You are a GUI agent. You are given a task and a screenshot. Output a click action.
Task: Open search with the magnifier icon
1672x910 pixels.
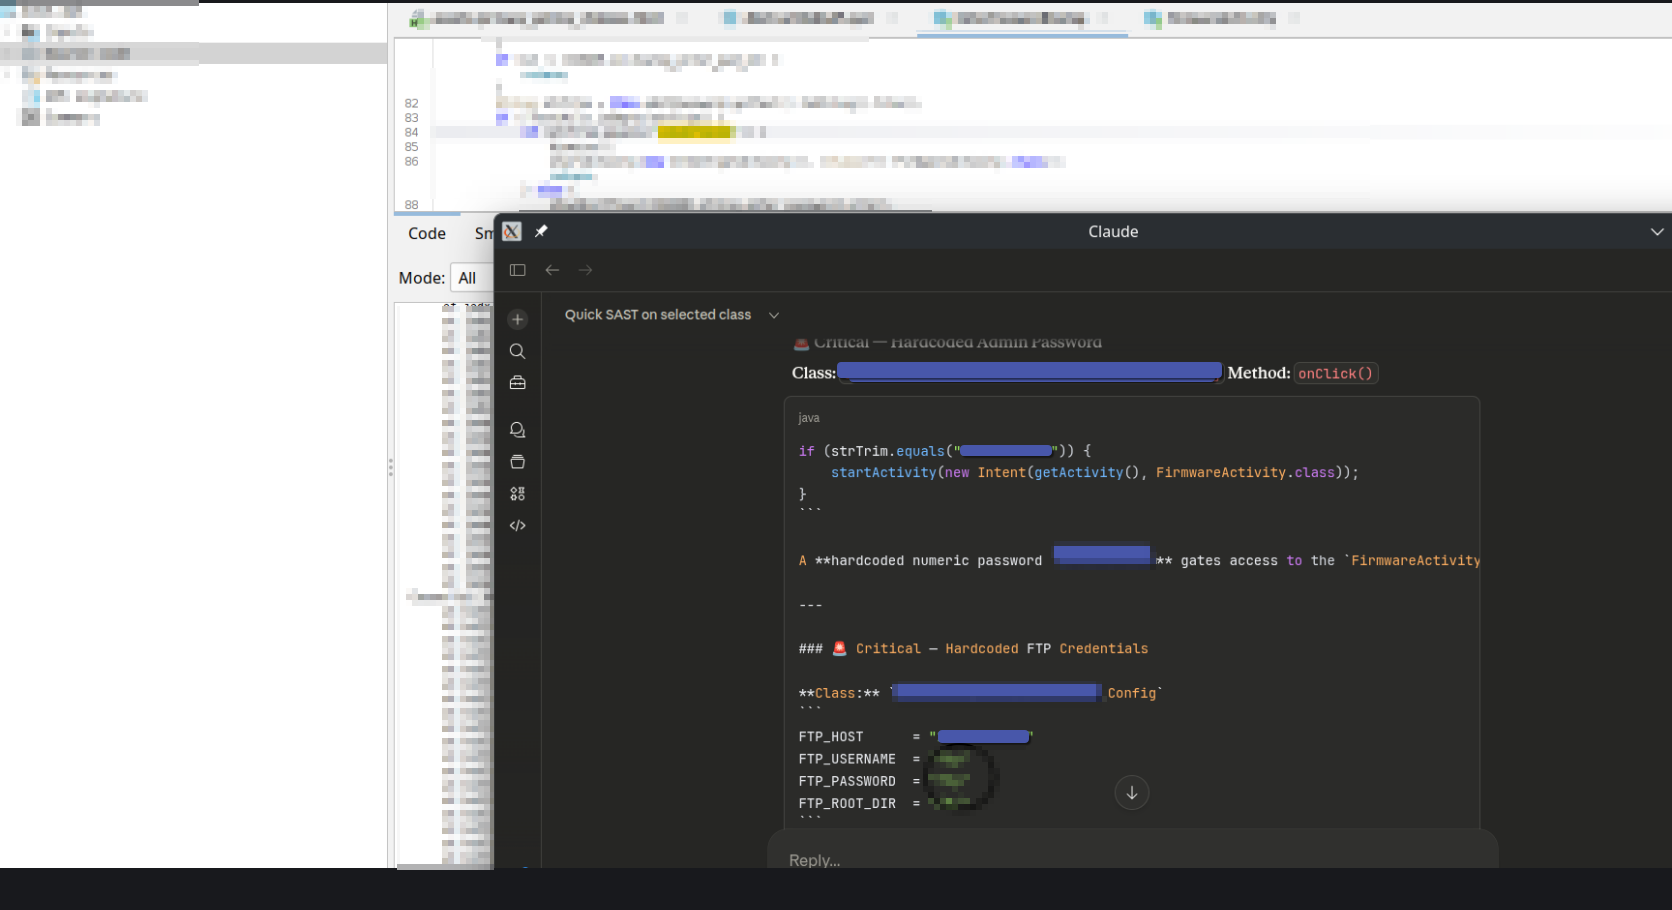point(517,351)
